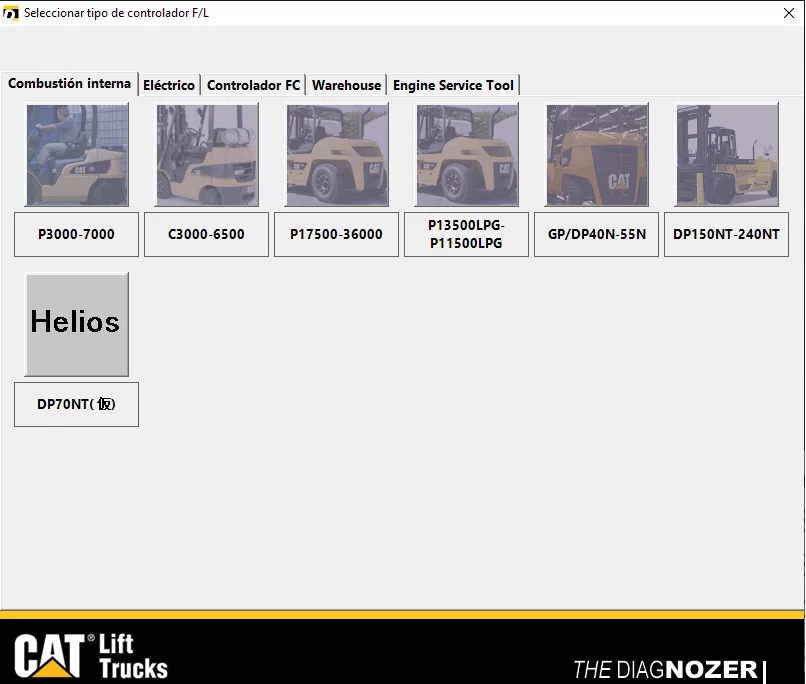Select the DP150NT-240NT truck image
The image size is (806, 684).
[x=726, y=154]
